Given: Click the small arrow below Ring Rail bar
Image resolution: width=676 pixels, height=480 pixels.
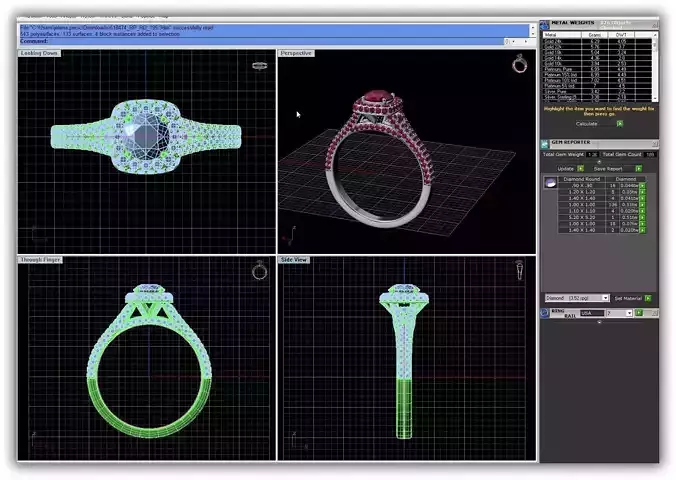Looking at the screenshot, I should click(599, 322).
